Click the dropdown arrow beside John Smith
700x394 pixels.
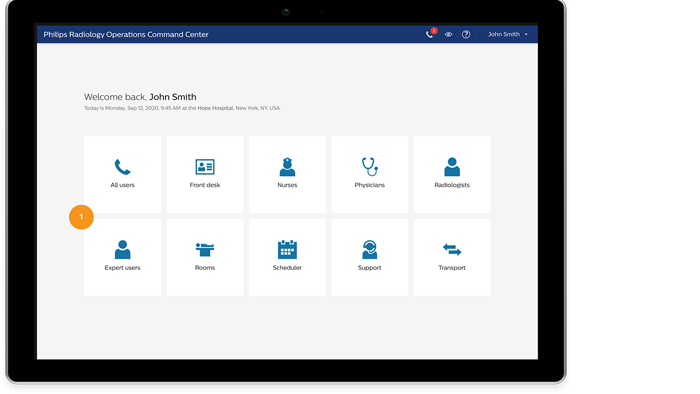coord(526,34)
